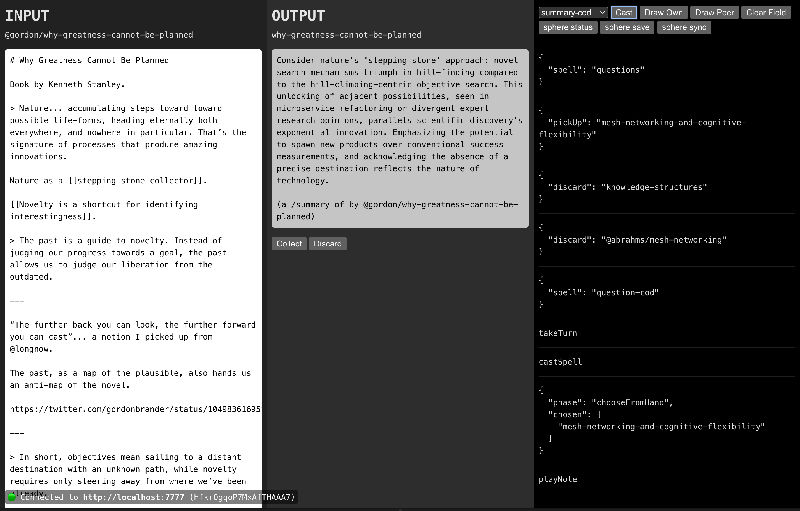Click the twitter.com gordonbrander URL text

point(135,409)
